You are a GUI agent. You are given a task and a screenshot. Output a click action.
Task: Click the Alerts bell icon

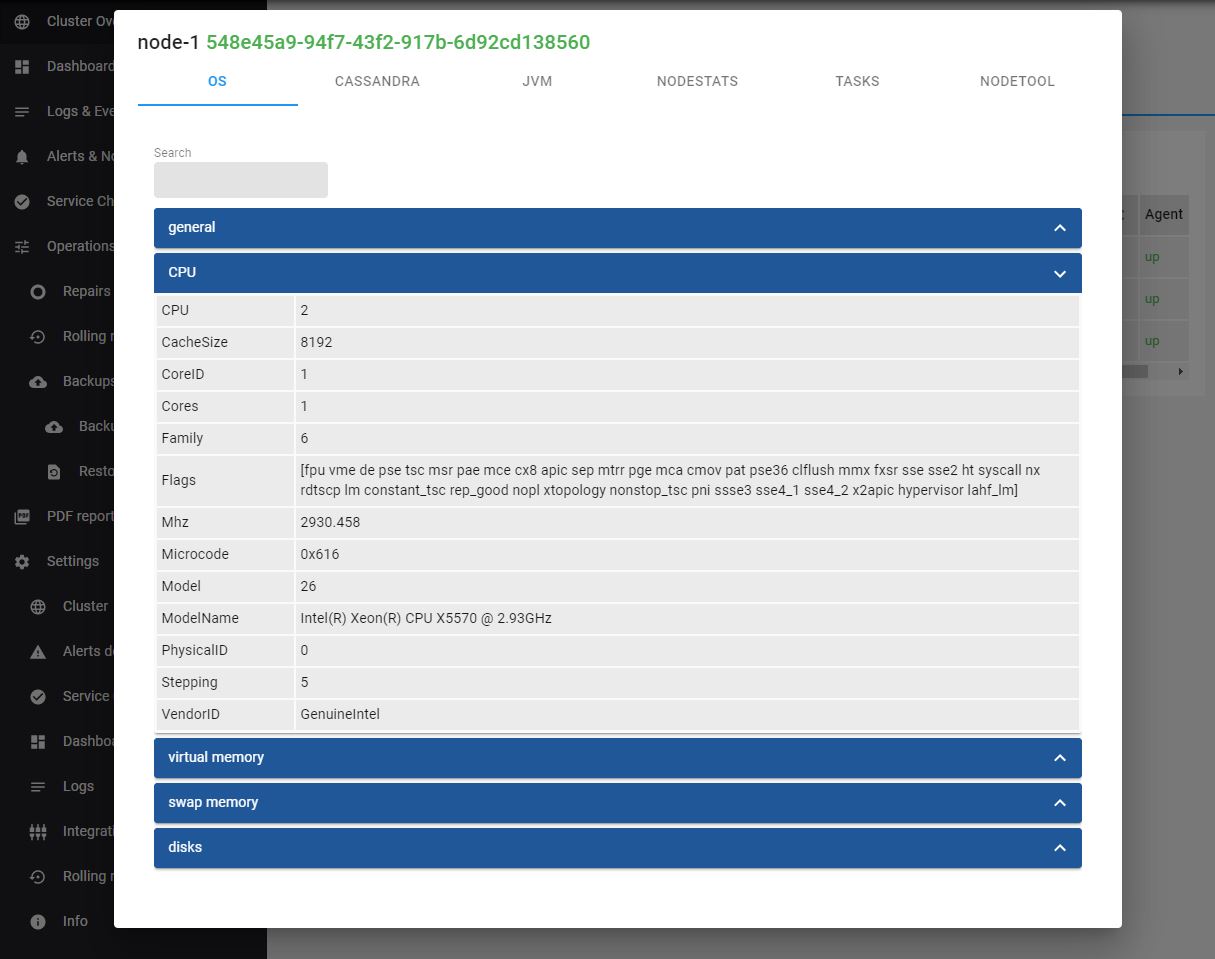pos(22,157)
